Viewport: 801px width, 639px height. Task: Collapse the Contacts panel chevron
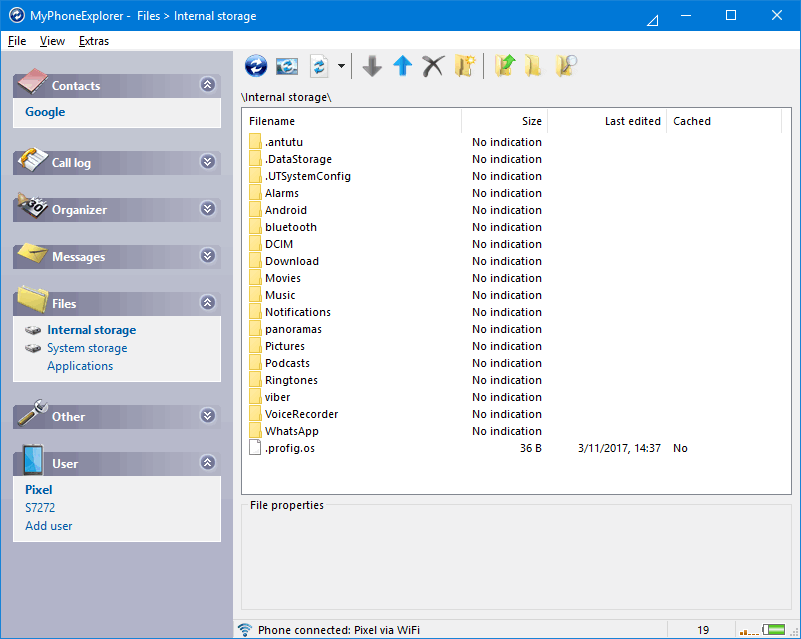(207, 84)
